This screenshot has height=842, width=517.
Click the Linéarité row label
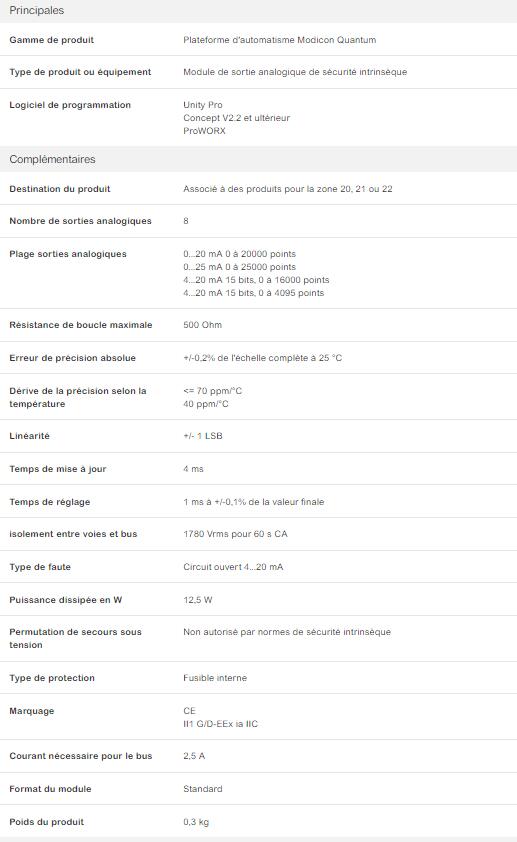click(30, 436)
